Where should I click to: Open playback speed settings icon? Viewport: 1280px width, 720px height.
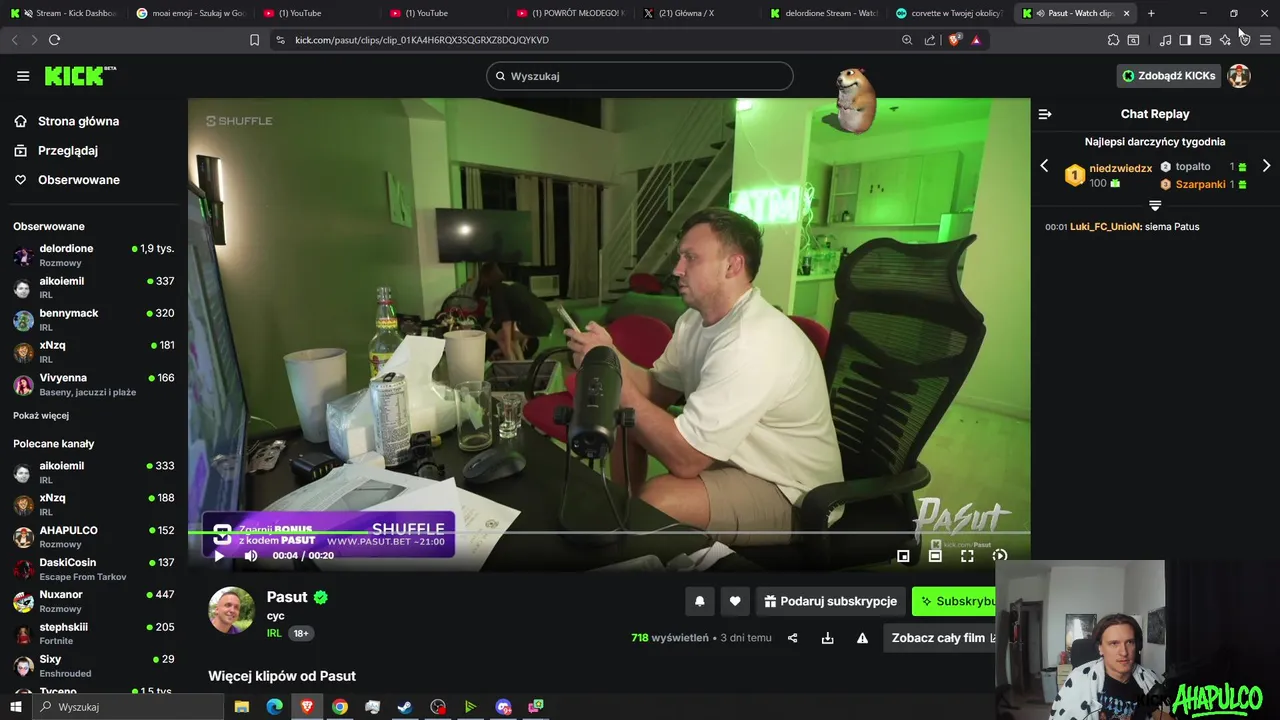click(x=999, y=556)
